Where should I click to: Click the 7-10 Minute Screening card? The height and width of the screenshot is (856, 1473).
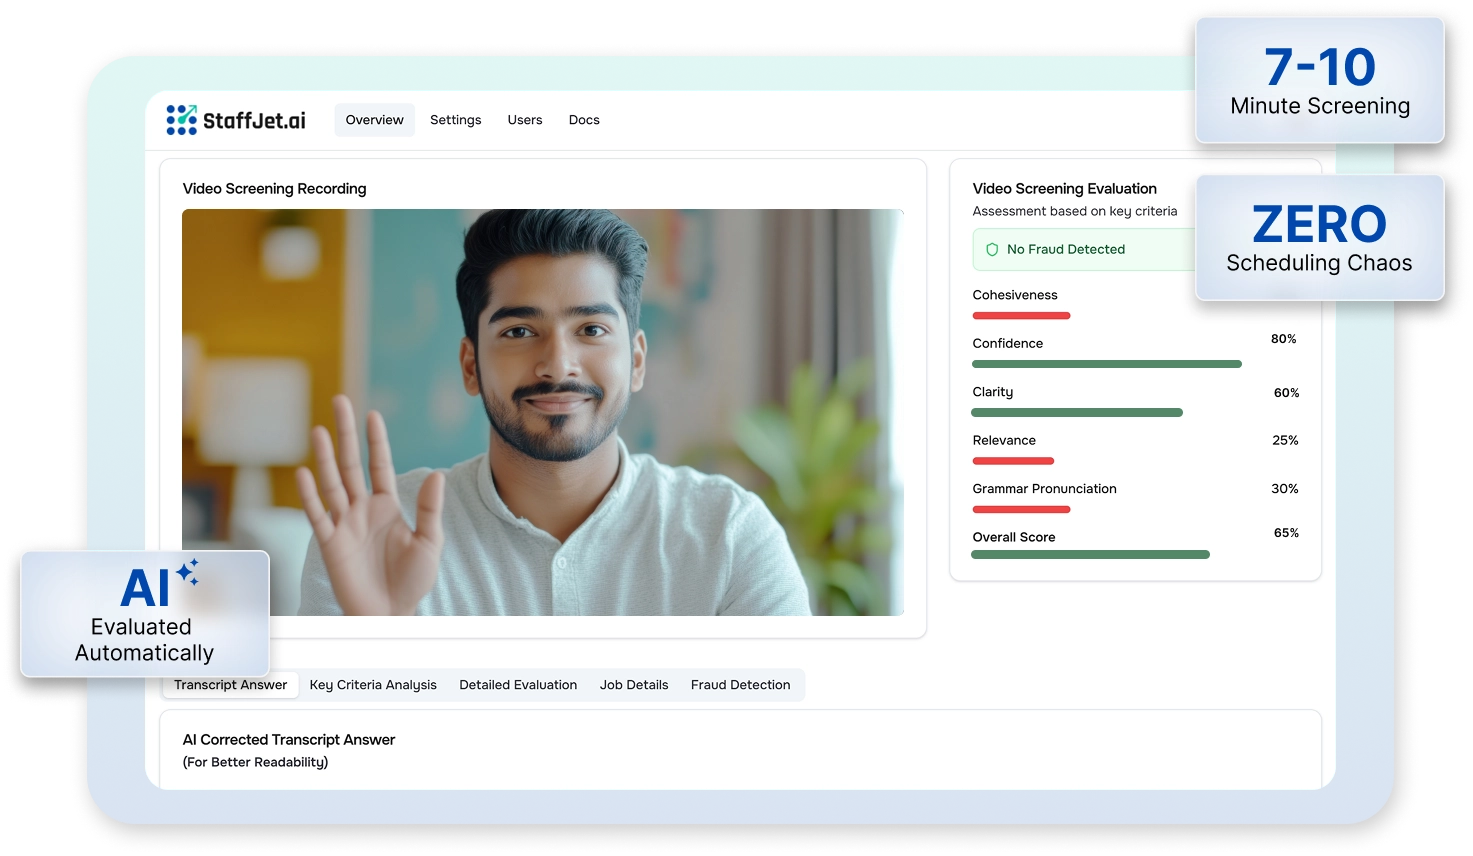click(1319, 81)
